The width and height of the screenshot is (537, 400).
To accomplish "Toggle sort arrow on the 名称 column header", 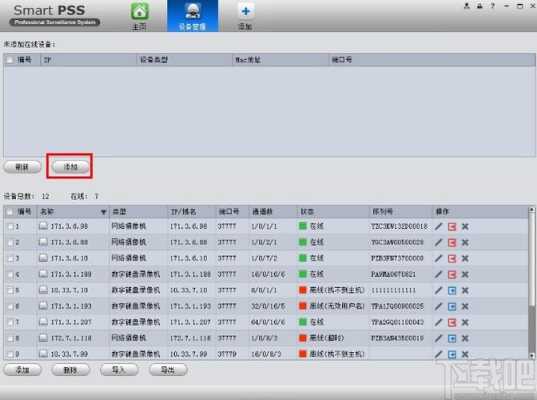I will click(103, 212).
